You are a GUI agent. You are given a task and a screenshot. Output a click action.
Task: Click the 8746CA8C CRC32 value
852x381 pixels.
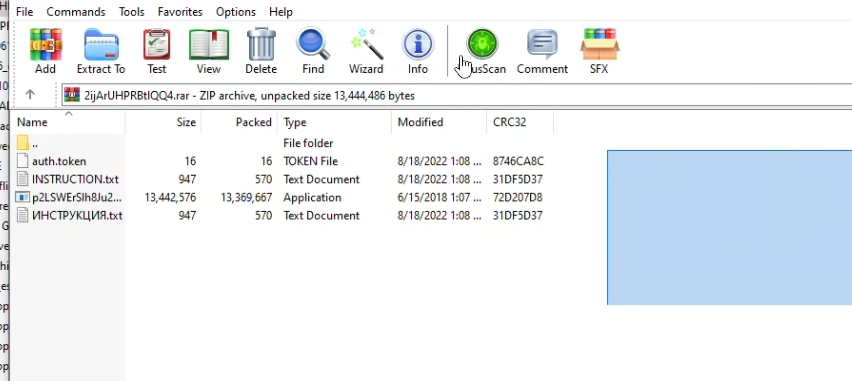pyautogui.click(x=518, y=161)
